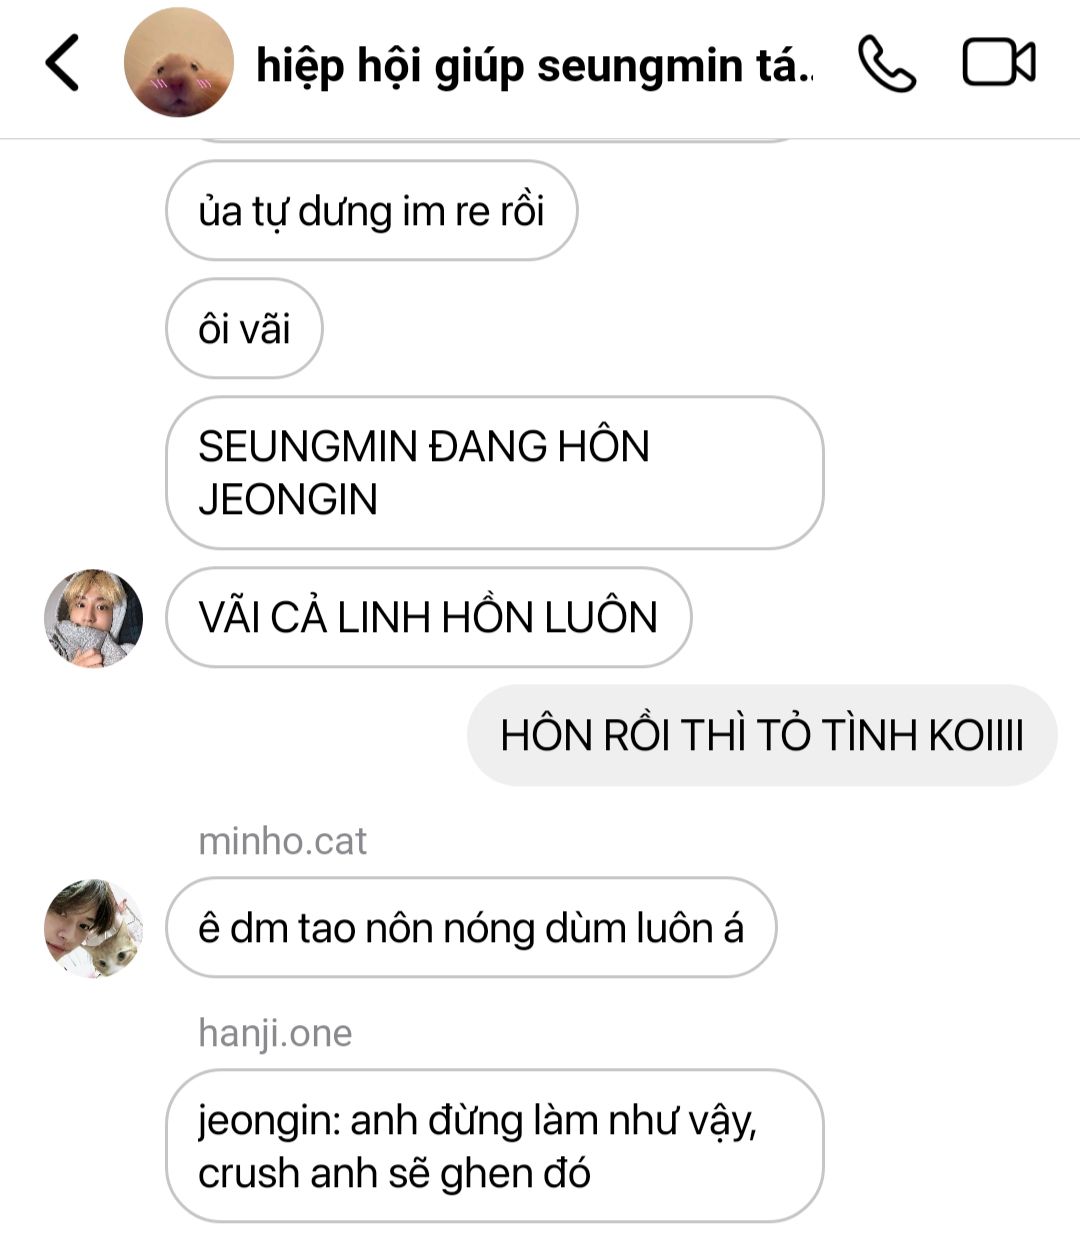
Task: Select message 'ủa tự dưng im re rồi'
Action: click(x=371, y=211)
